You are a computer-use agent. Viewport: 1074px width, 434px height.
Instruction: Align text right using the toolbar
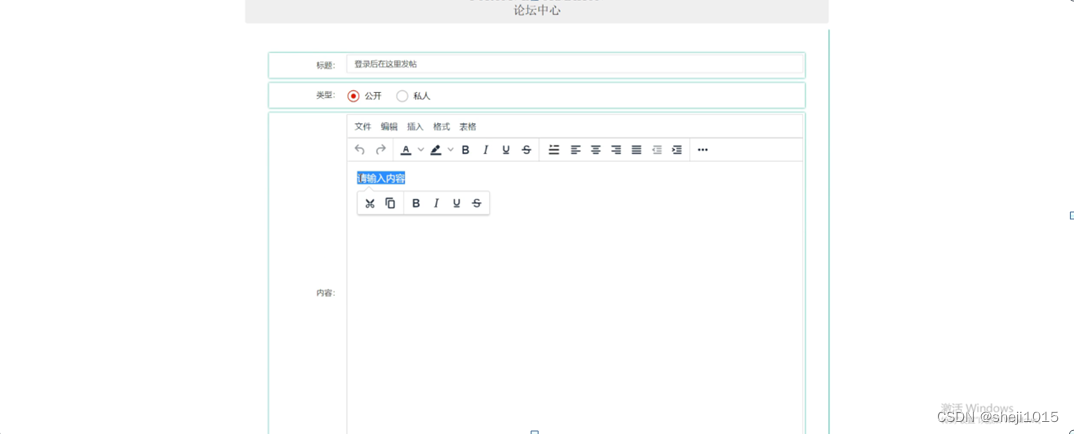[x=616, y=150]
